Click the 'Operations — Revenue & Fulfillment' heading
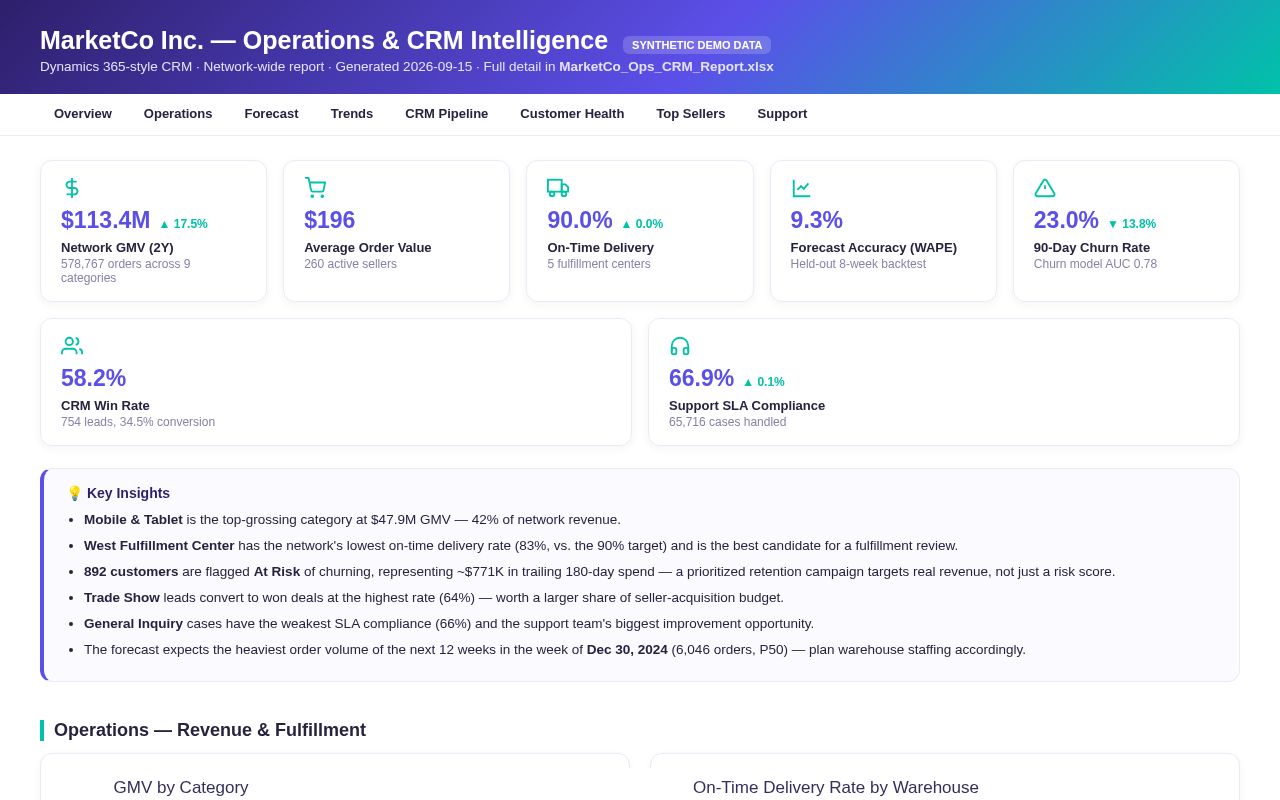1280x800 pixels. [x=210, y=730]
